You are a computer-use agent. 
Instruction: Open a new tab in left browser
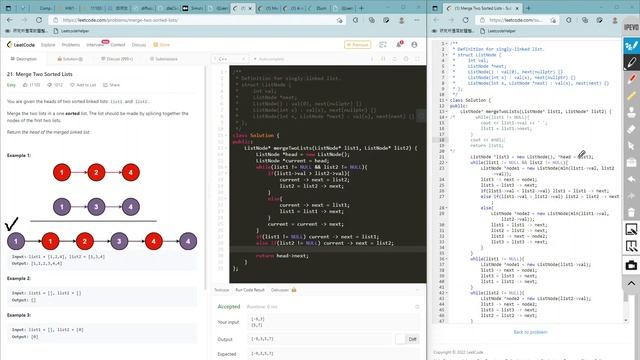tap(361, 8)
